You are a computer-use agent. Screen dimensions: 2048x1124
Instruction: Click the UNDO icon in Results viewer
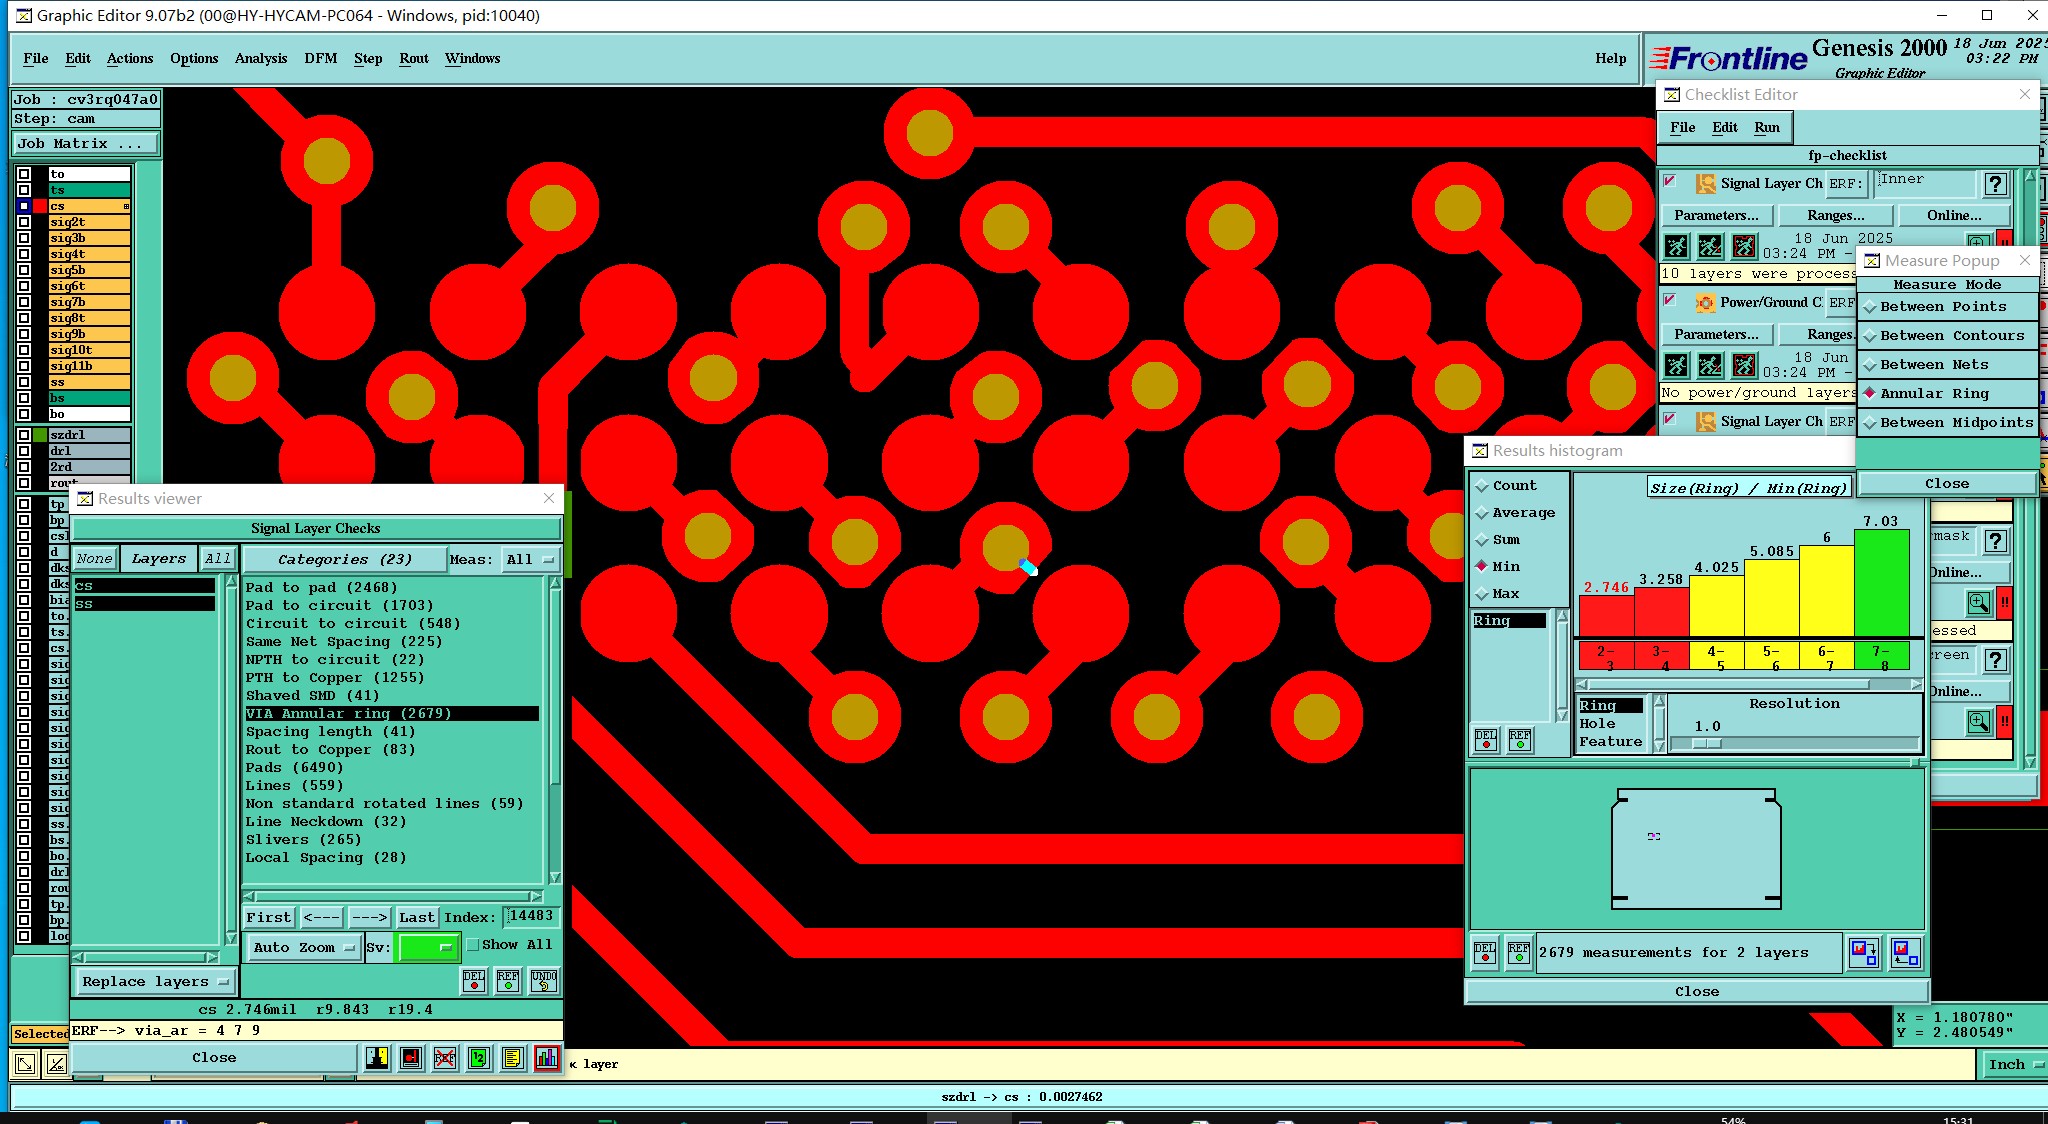[x=544, y=980]
